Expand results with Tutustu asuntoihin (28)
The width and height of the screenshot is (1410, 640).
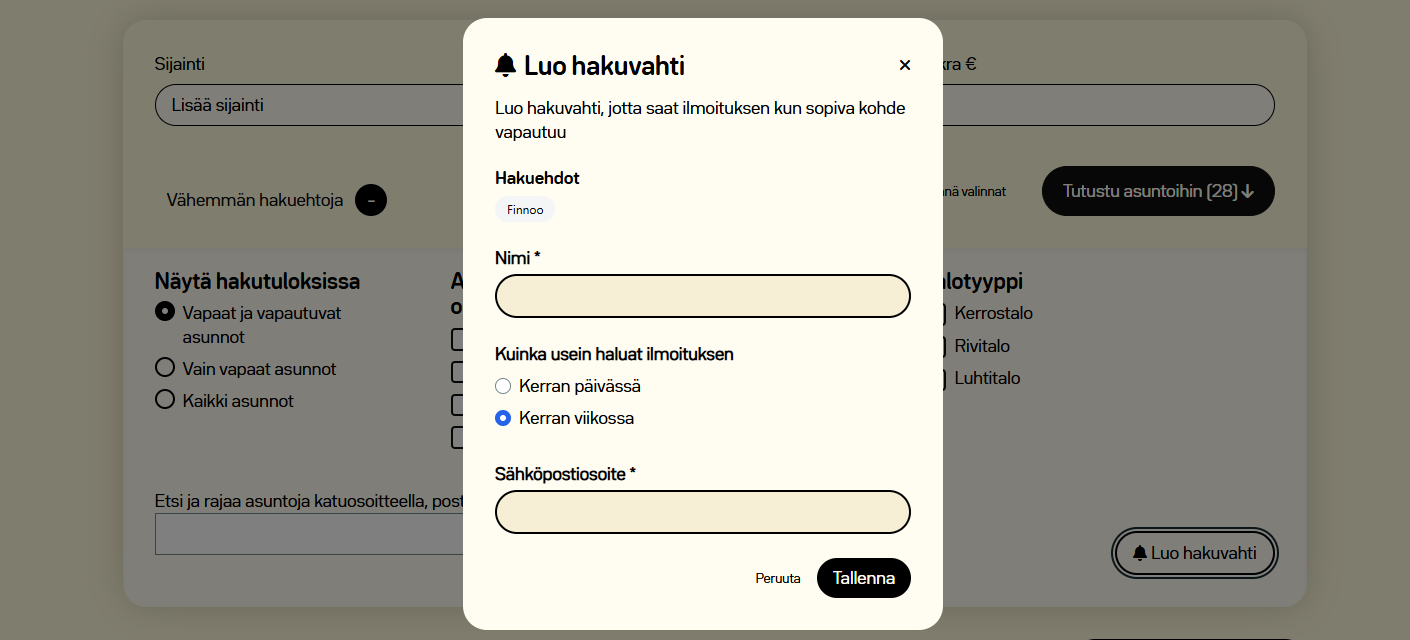[1157, 191]
